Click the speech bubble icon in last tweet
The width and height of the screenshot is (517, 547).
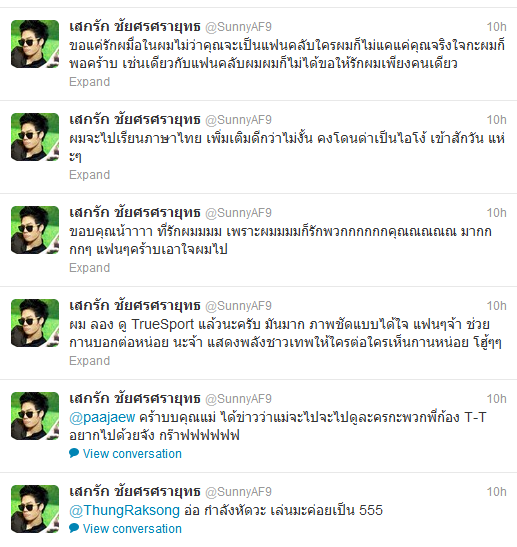click(74, 528)
